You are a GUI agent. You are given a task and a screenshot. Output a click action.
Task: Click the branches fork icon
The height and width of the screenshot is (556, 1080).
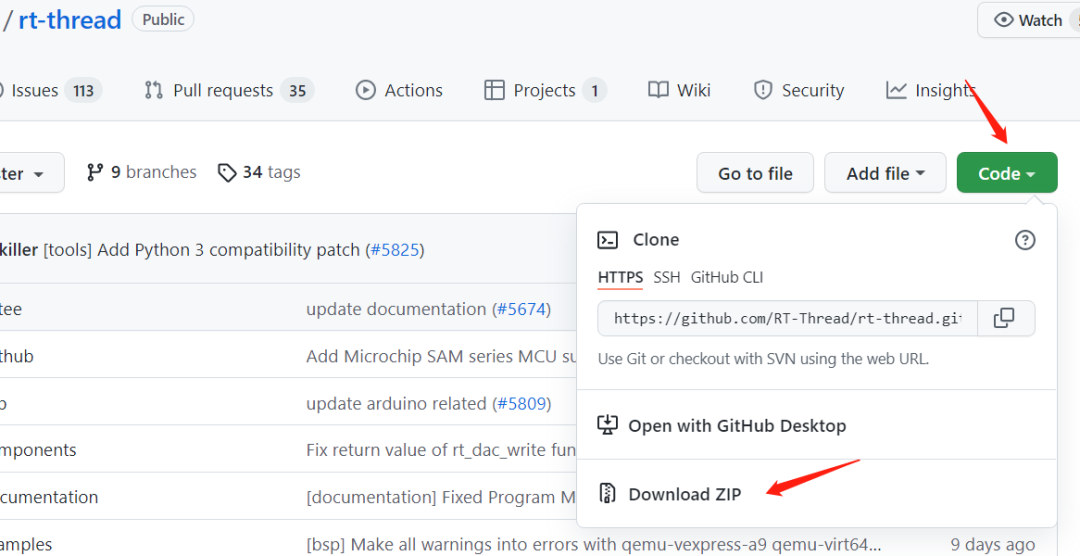(x=95, y=172)
